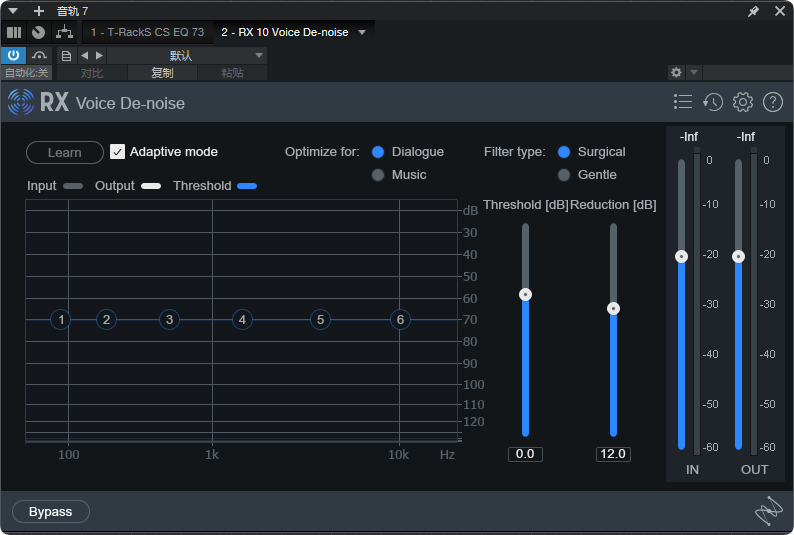Click the 粘贴 paste button

232,73
